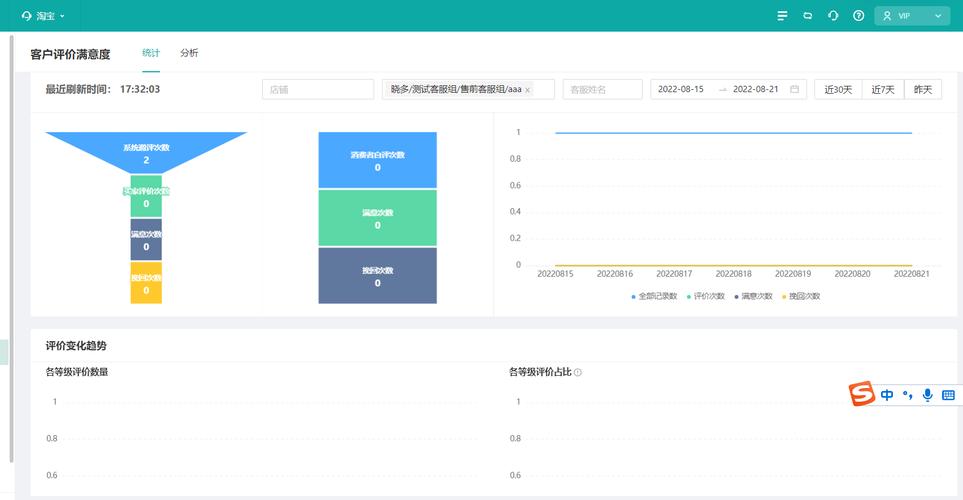Click the blue 系统邀评次数 funnel segment
The image size is (963, 500).
point(146,153)
